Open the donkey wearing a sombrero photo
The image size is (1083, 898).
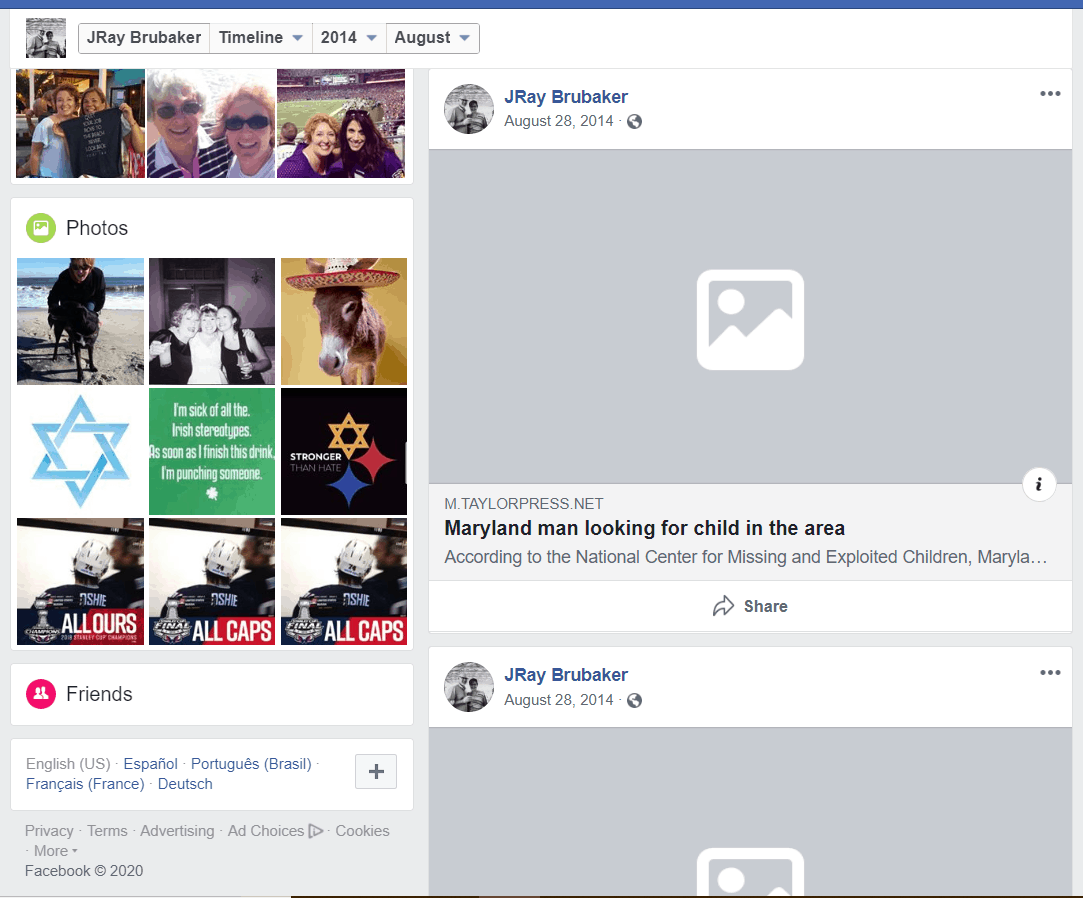(344, 321)
